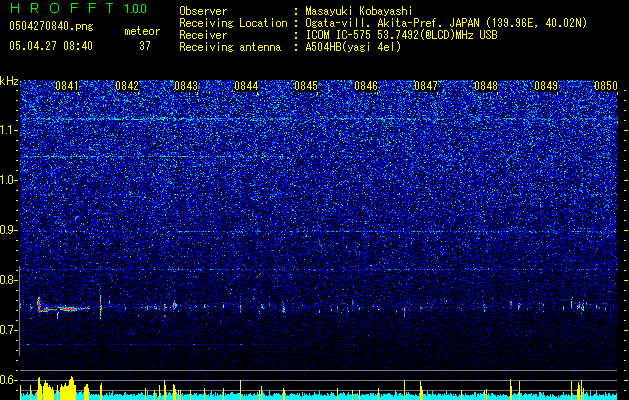Select the A504HB(yagi 4el) antenna text
This screenshot has height=400, width=629.
(353, 47)
